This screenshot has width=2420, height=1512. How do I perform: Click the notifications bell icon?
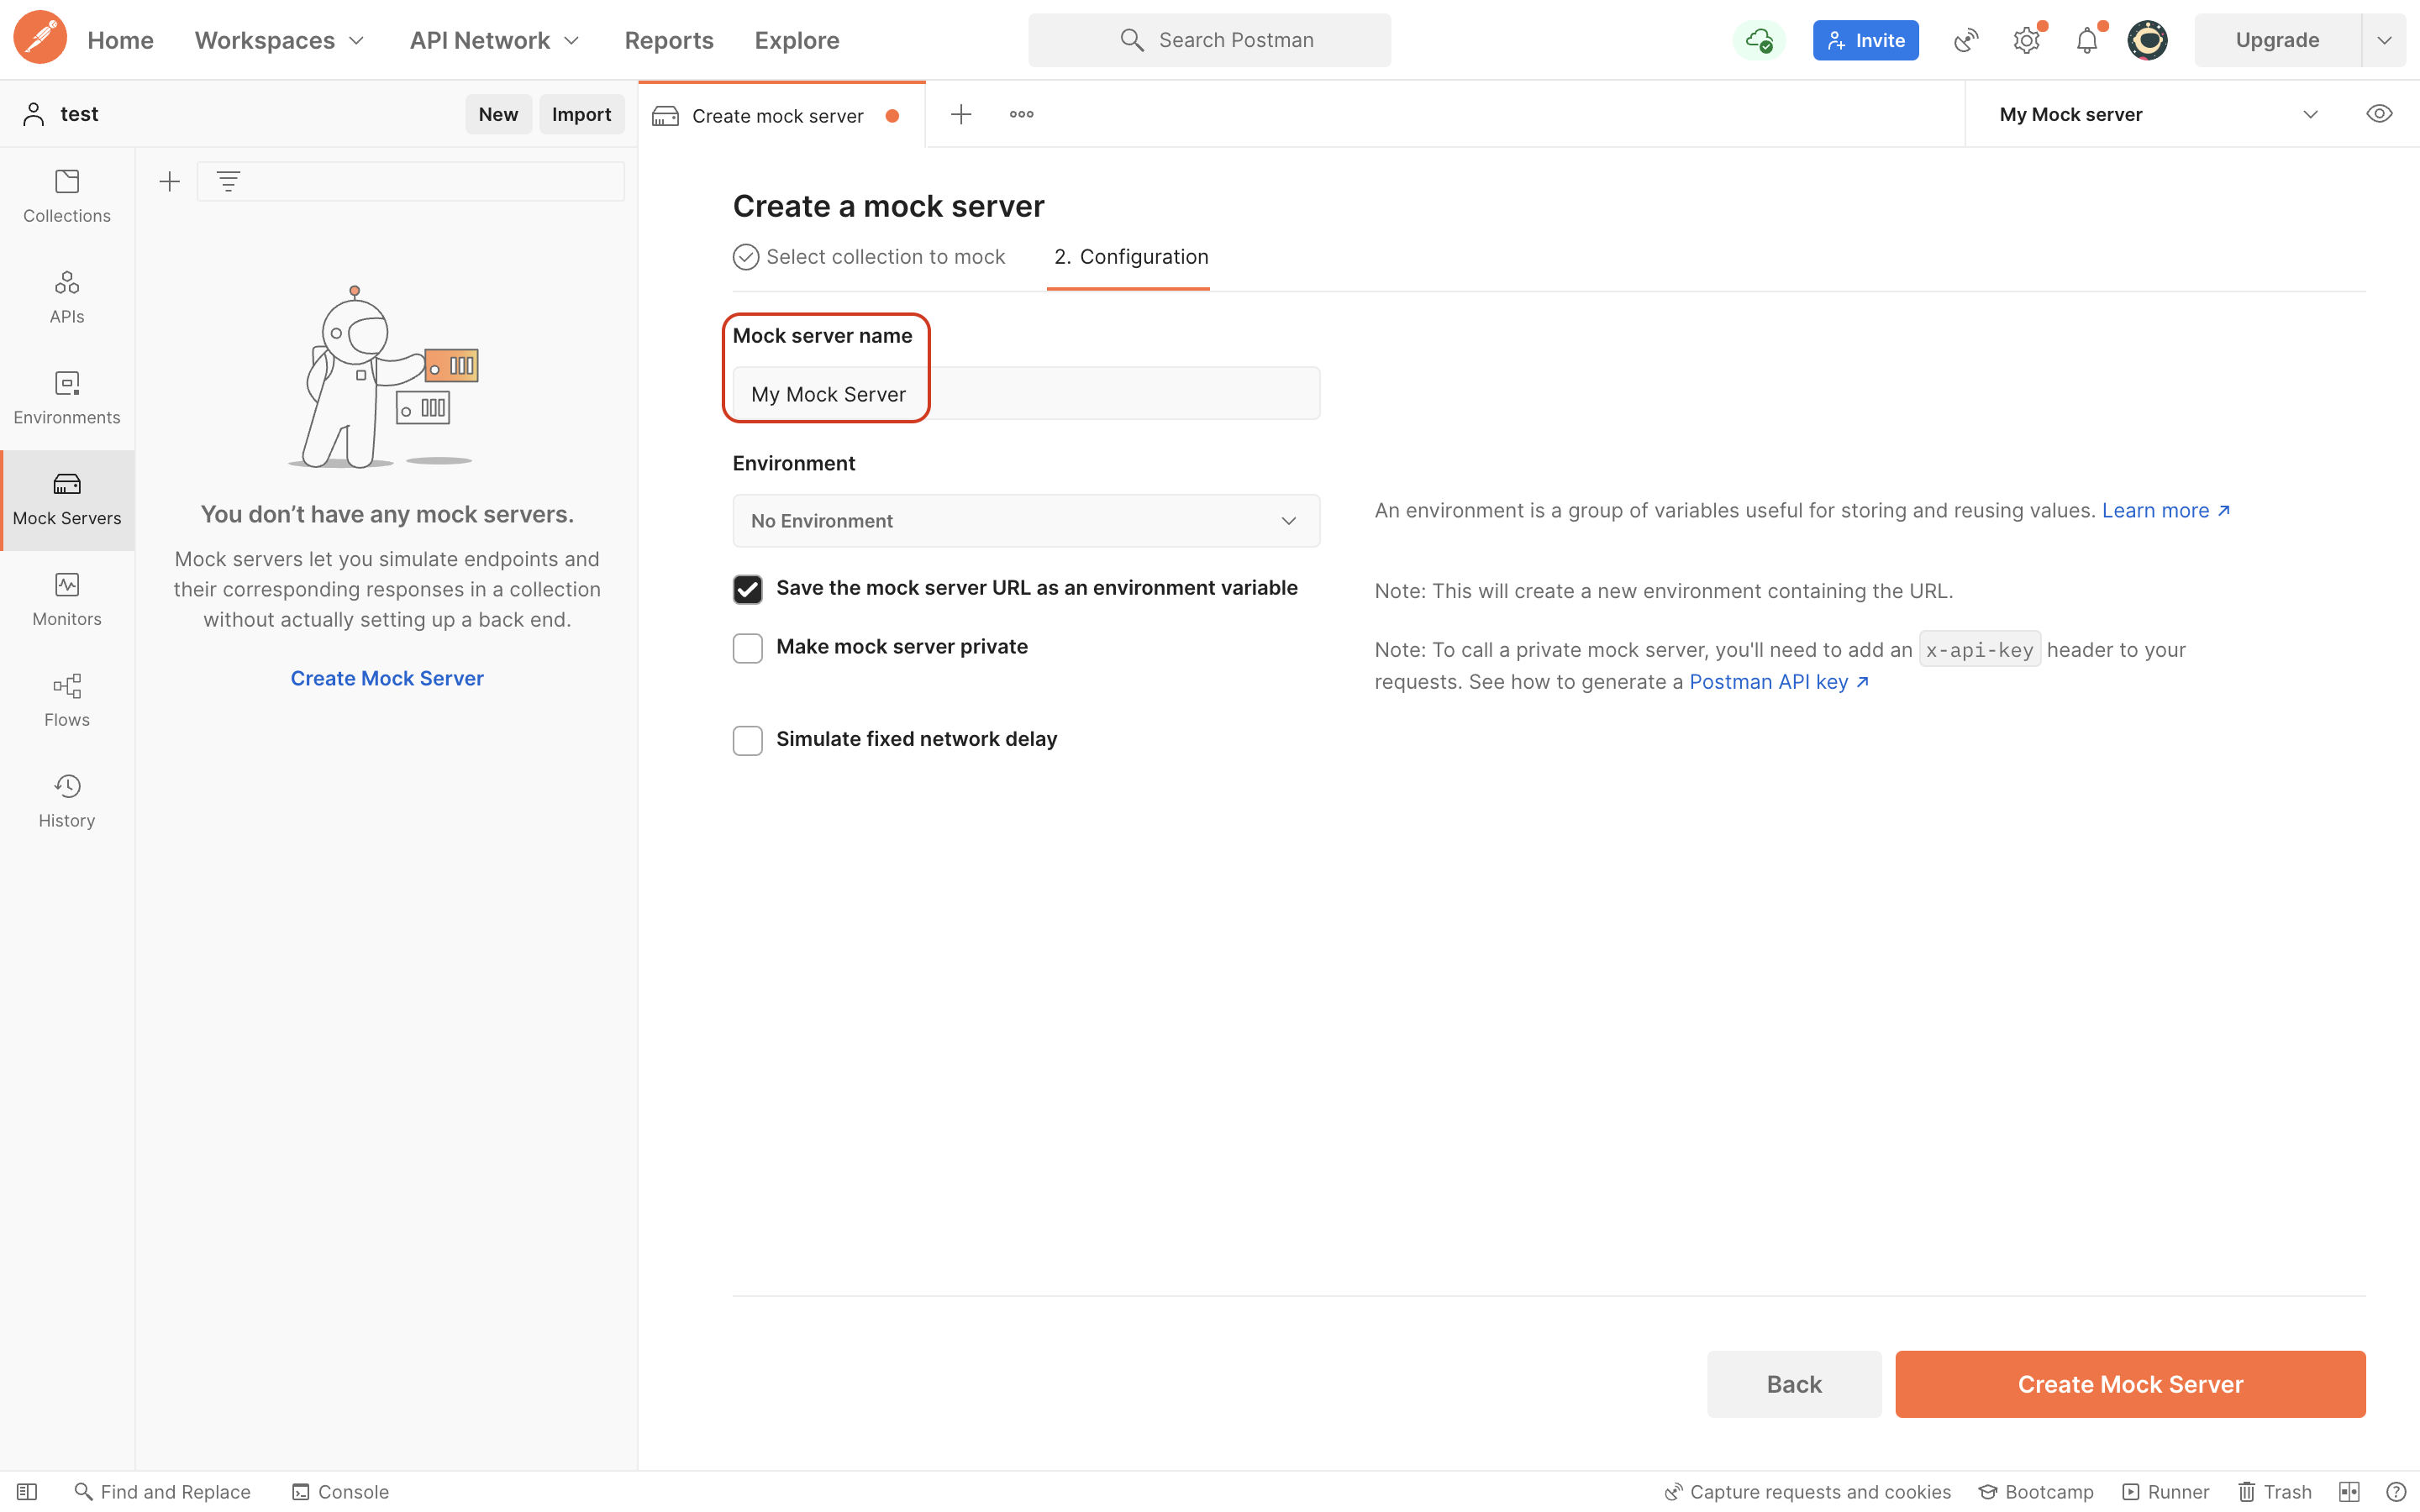tap(2087, 41)
